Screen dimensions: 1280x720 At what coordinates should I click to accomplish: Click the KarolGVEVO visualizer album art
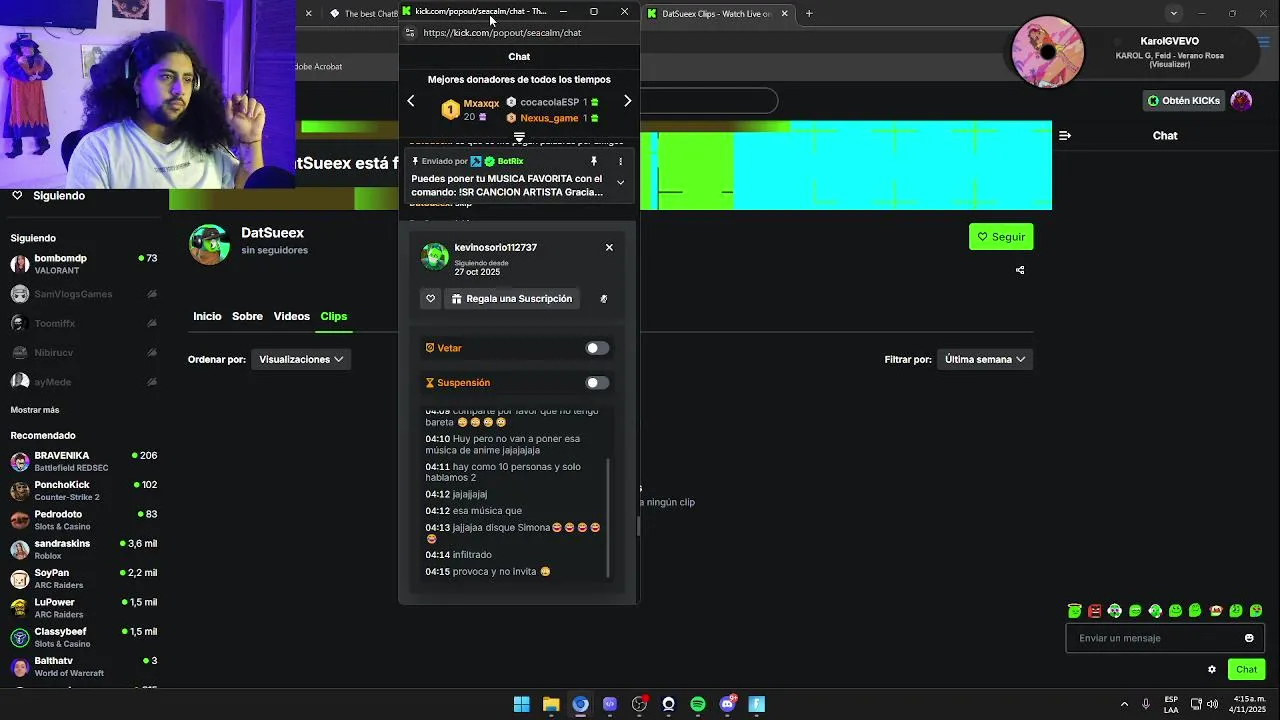(x=1048, y=52)
